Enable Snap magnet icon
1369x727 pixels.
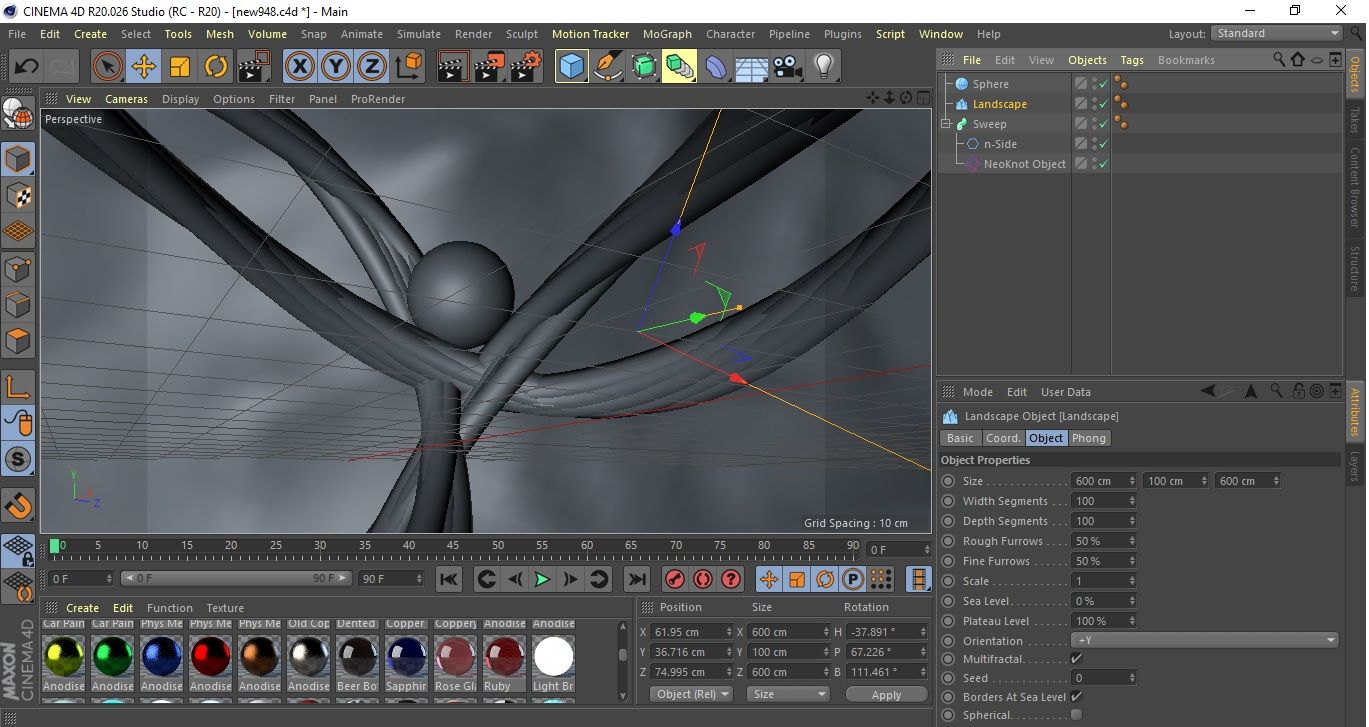tap(19, 506)
